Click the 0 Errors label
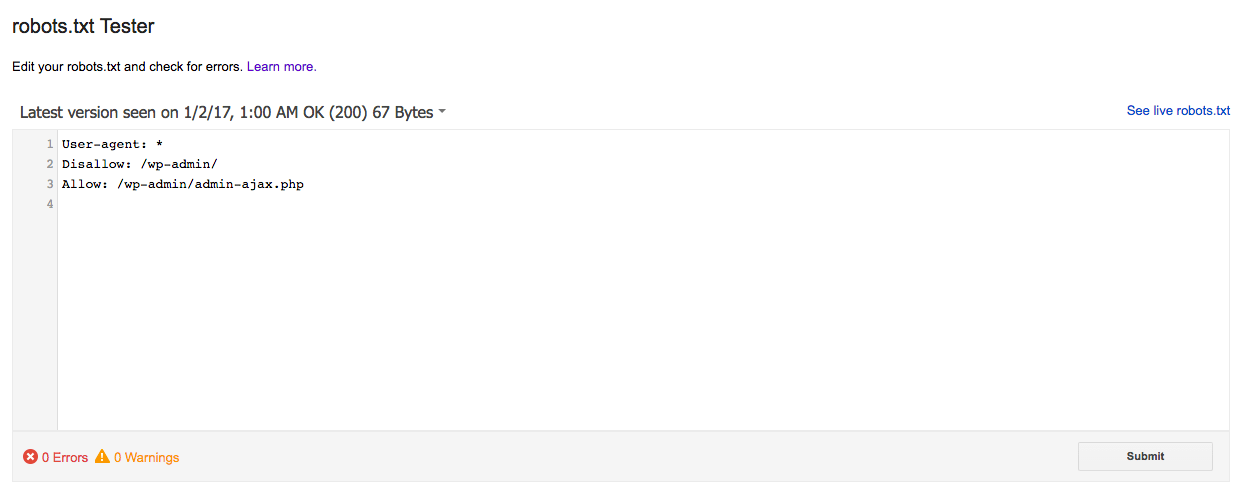The height and width of the screenshot is (493, 1240). pyautogui.click(x=65, y=458)
